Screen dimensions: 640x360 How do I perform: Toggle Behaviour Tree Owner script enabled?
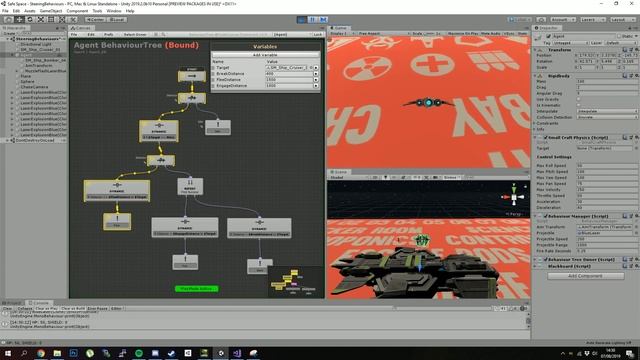[546, 259]
